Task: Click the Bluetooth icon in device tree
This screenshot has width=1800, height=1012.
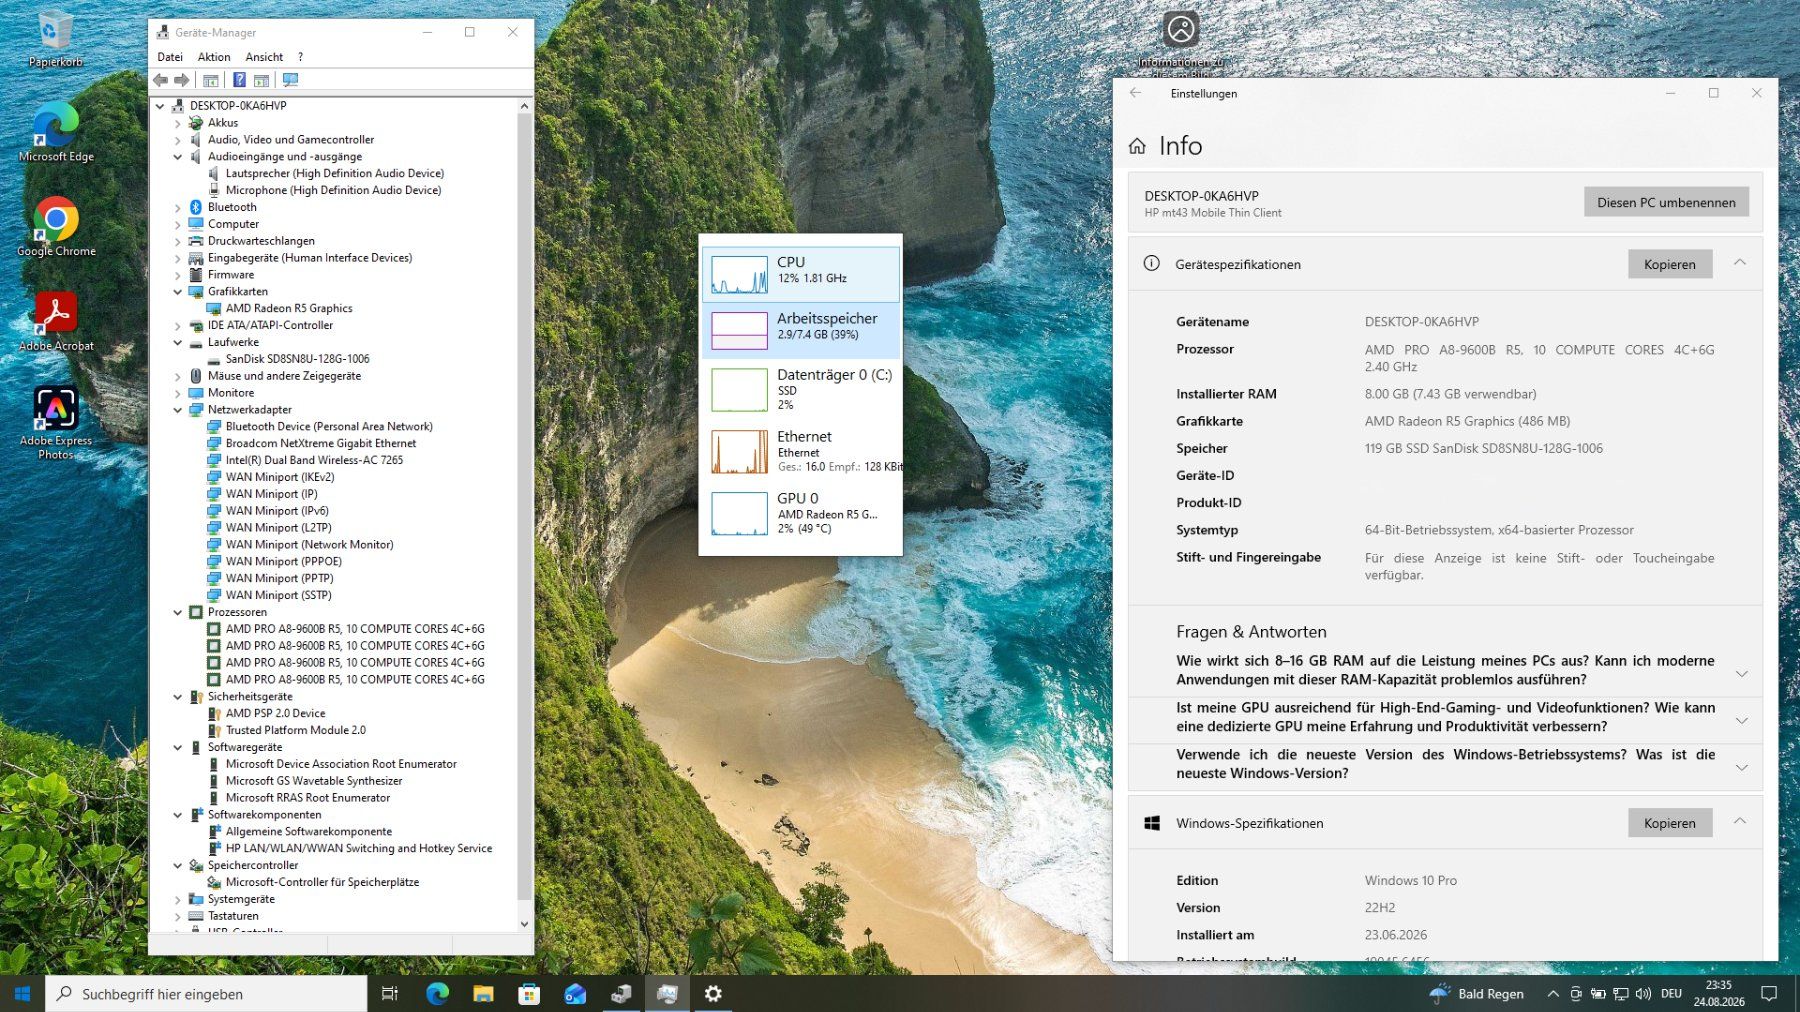Action: pyautogui.click(x=196, y=207)
